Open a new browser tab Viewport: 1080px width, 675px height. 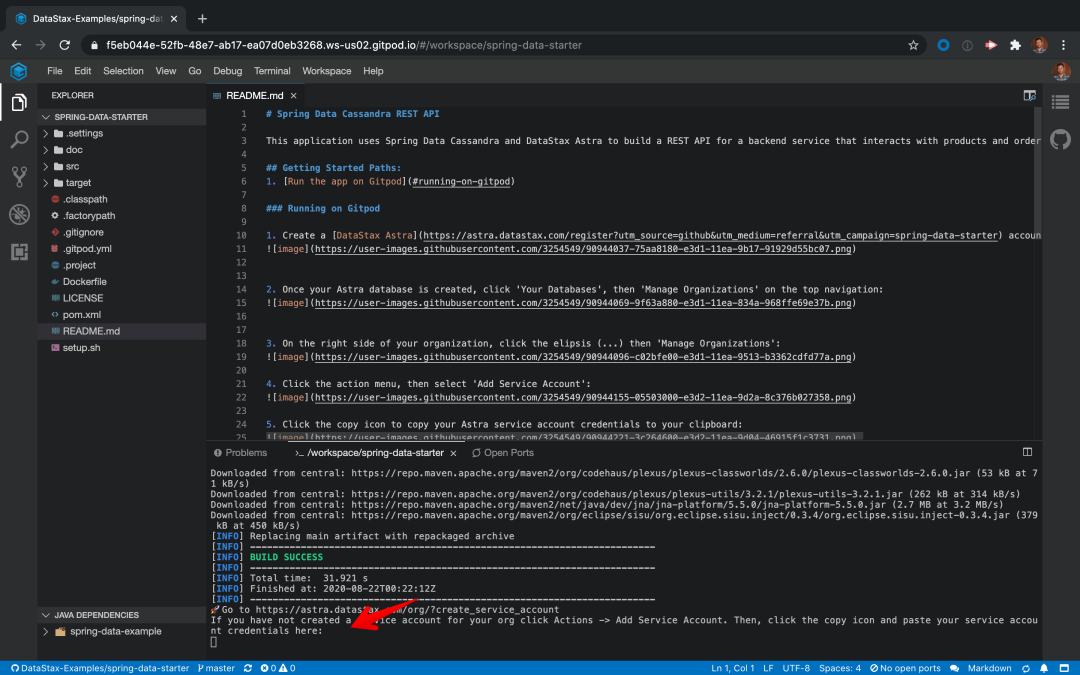tap(202, 19)
